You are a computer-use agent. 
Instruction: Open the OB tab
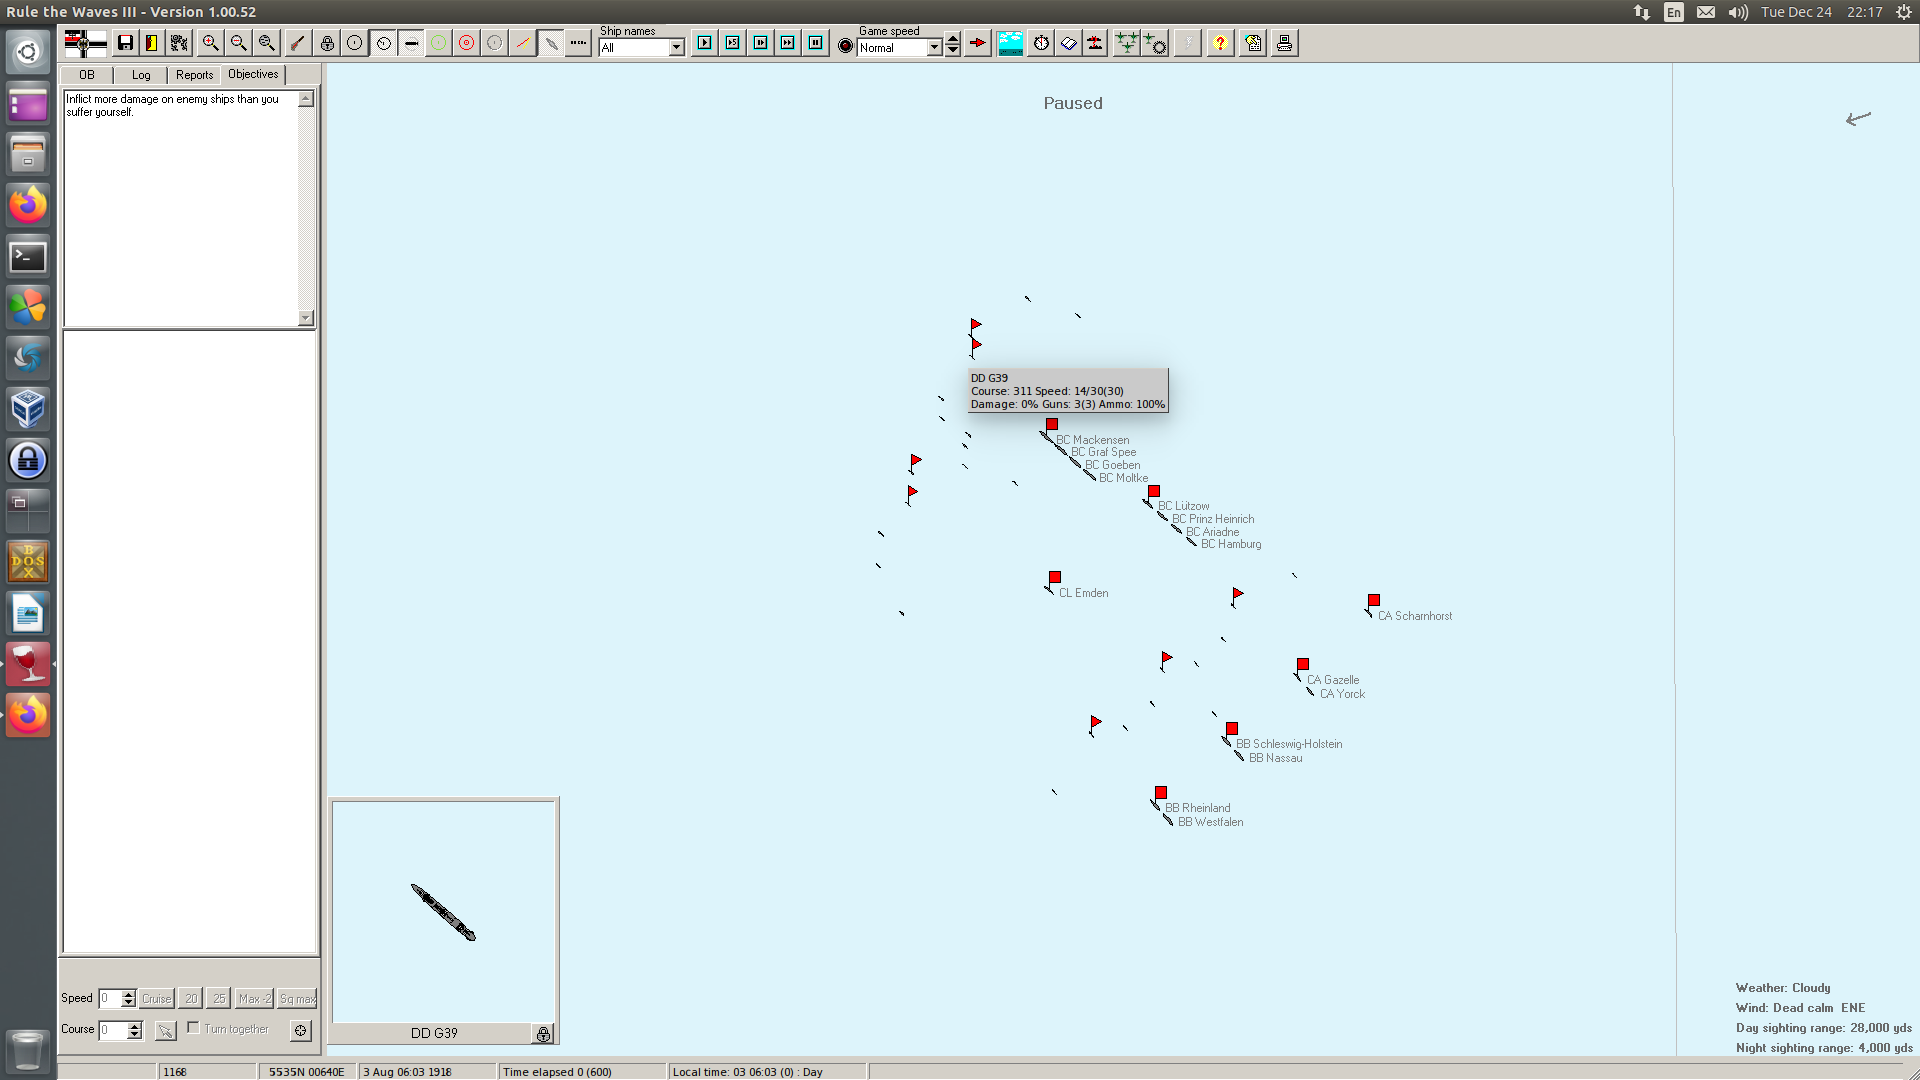[87, 75]
